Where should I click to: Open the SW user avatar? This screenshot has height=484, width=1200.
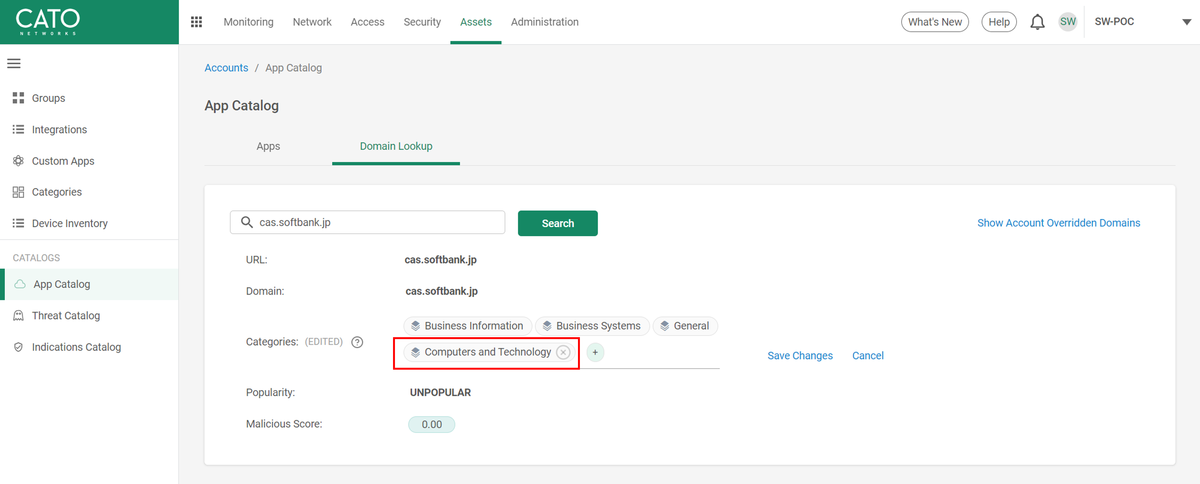coord(1068,22)
